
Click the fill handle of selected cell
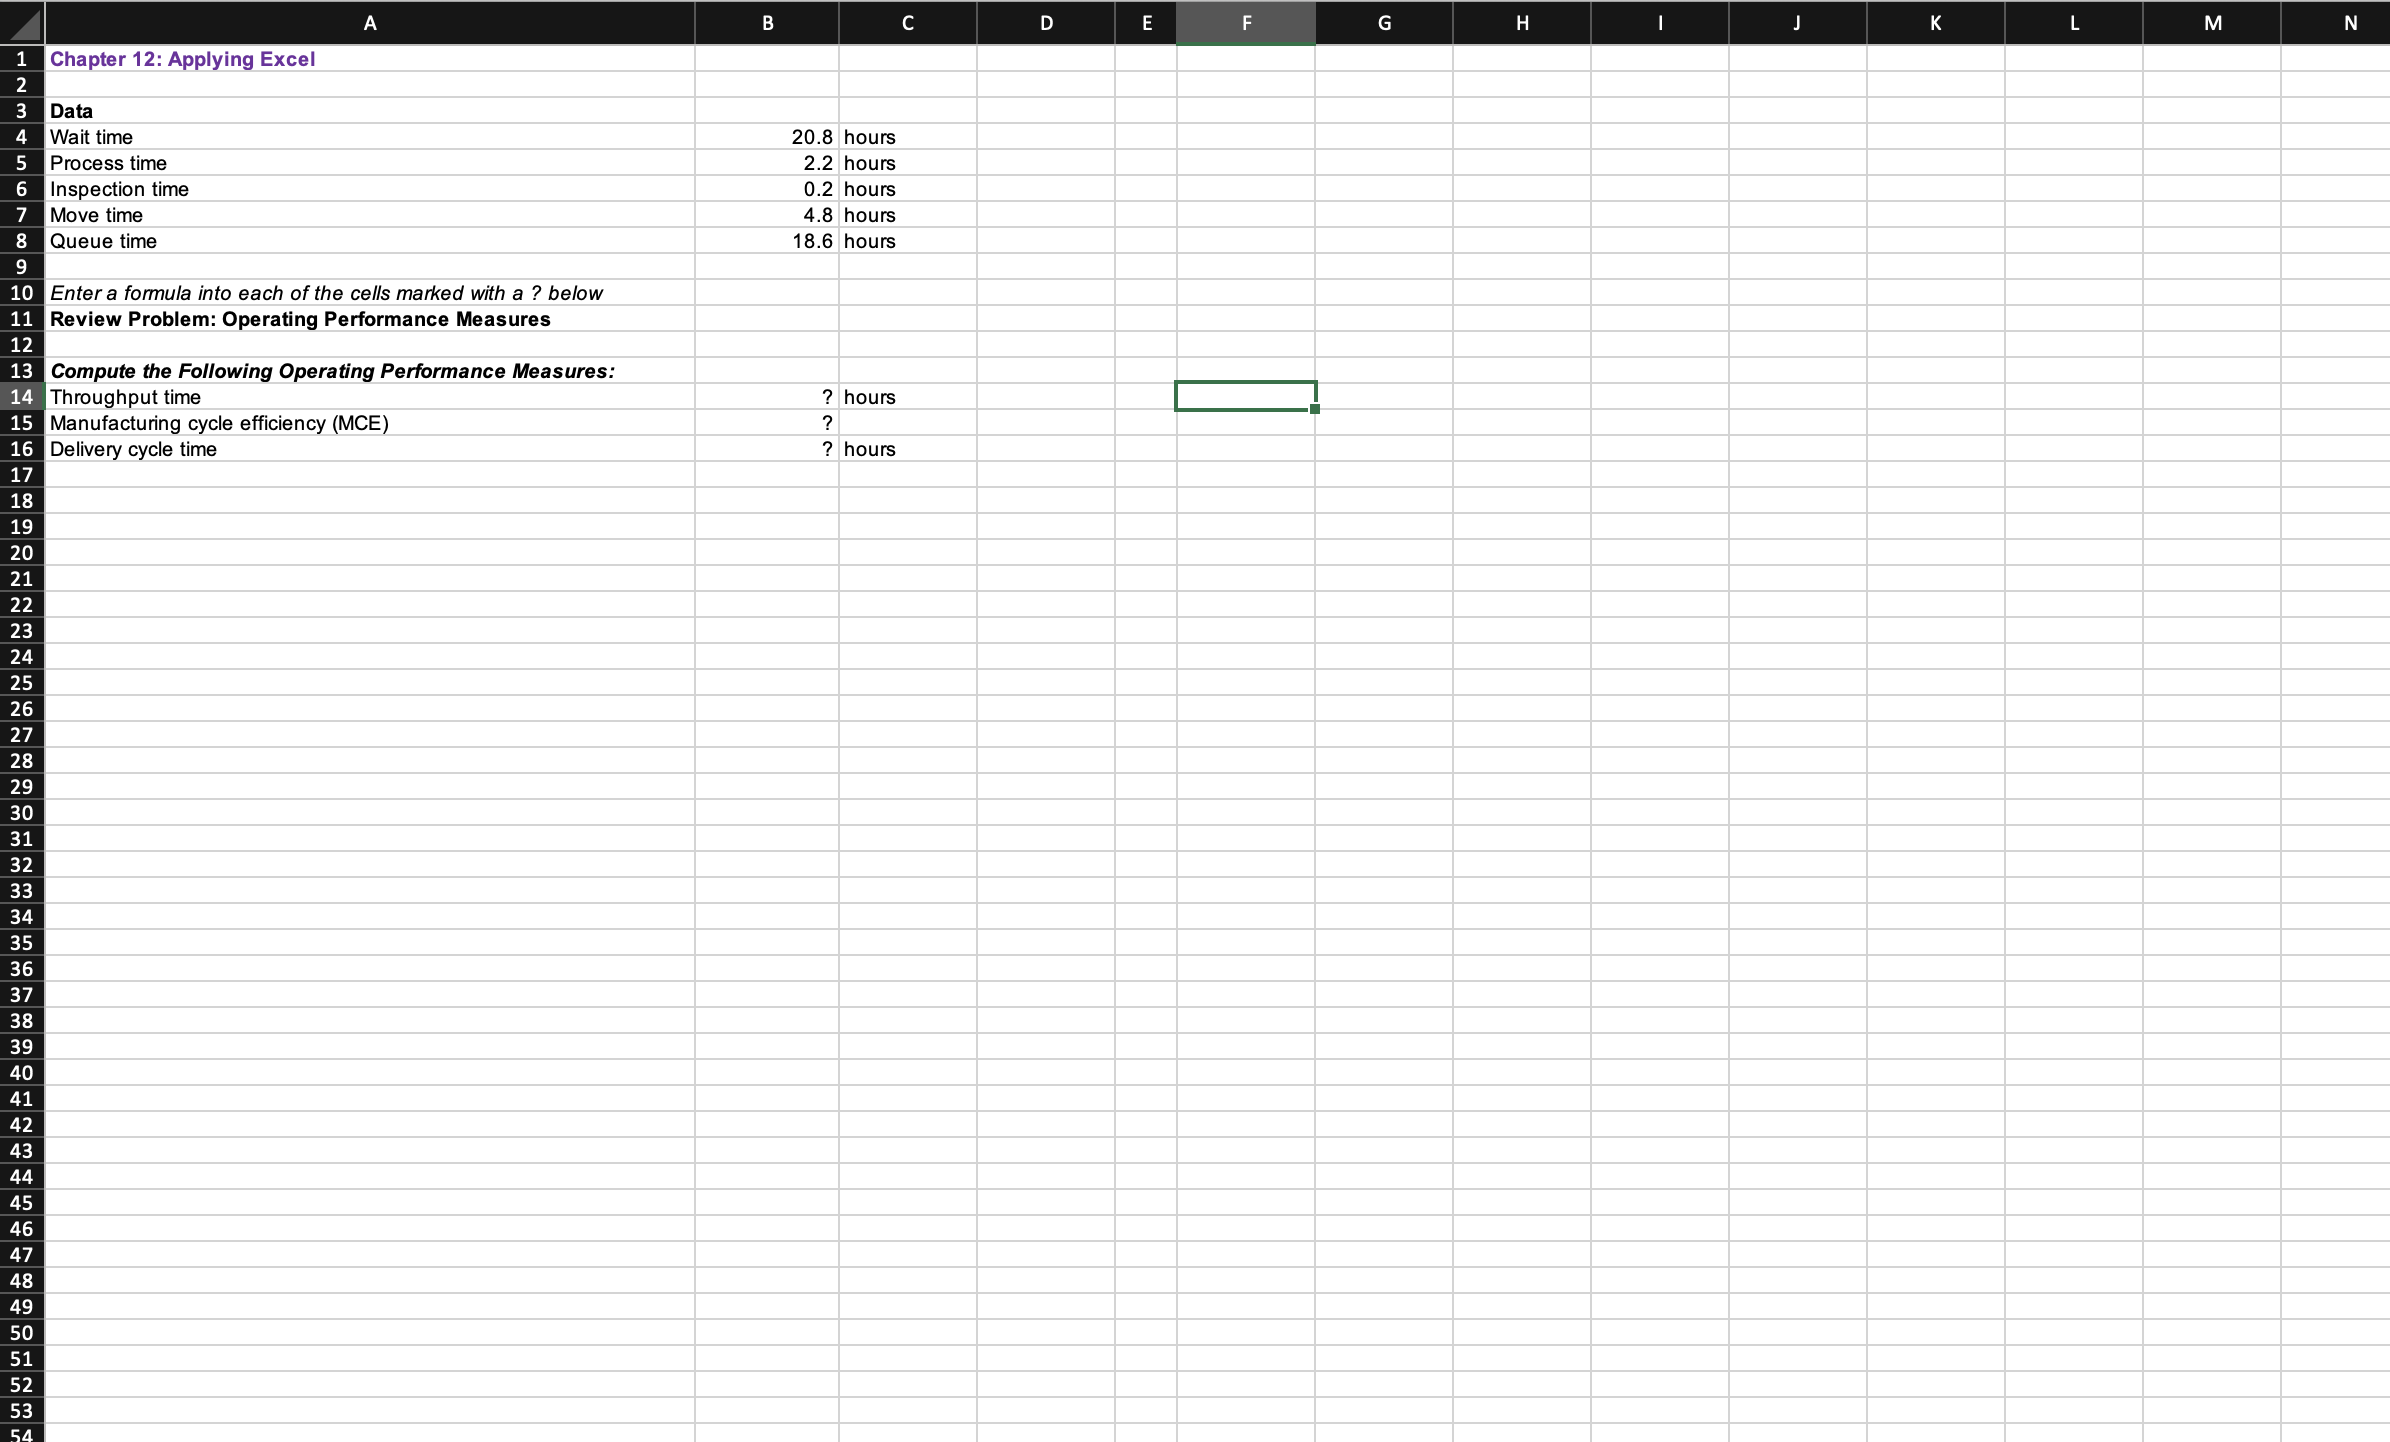coord(1315,409)
